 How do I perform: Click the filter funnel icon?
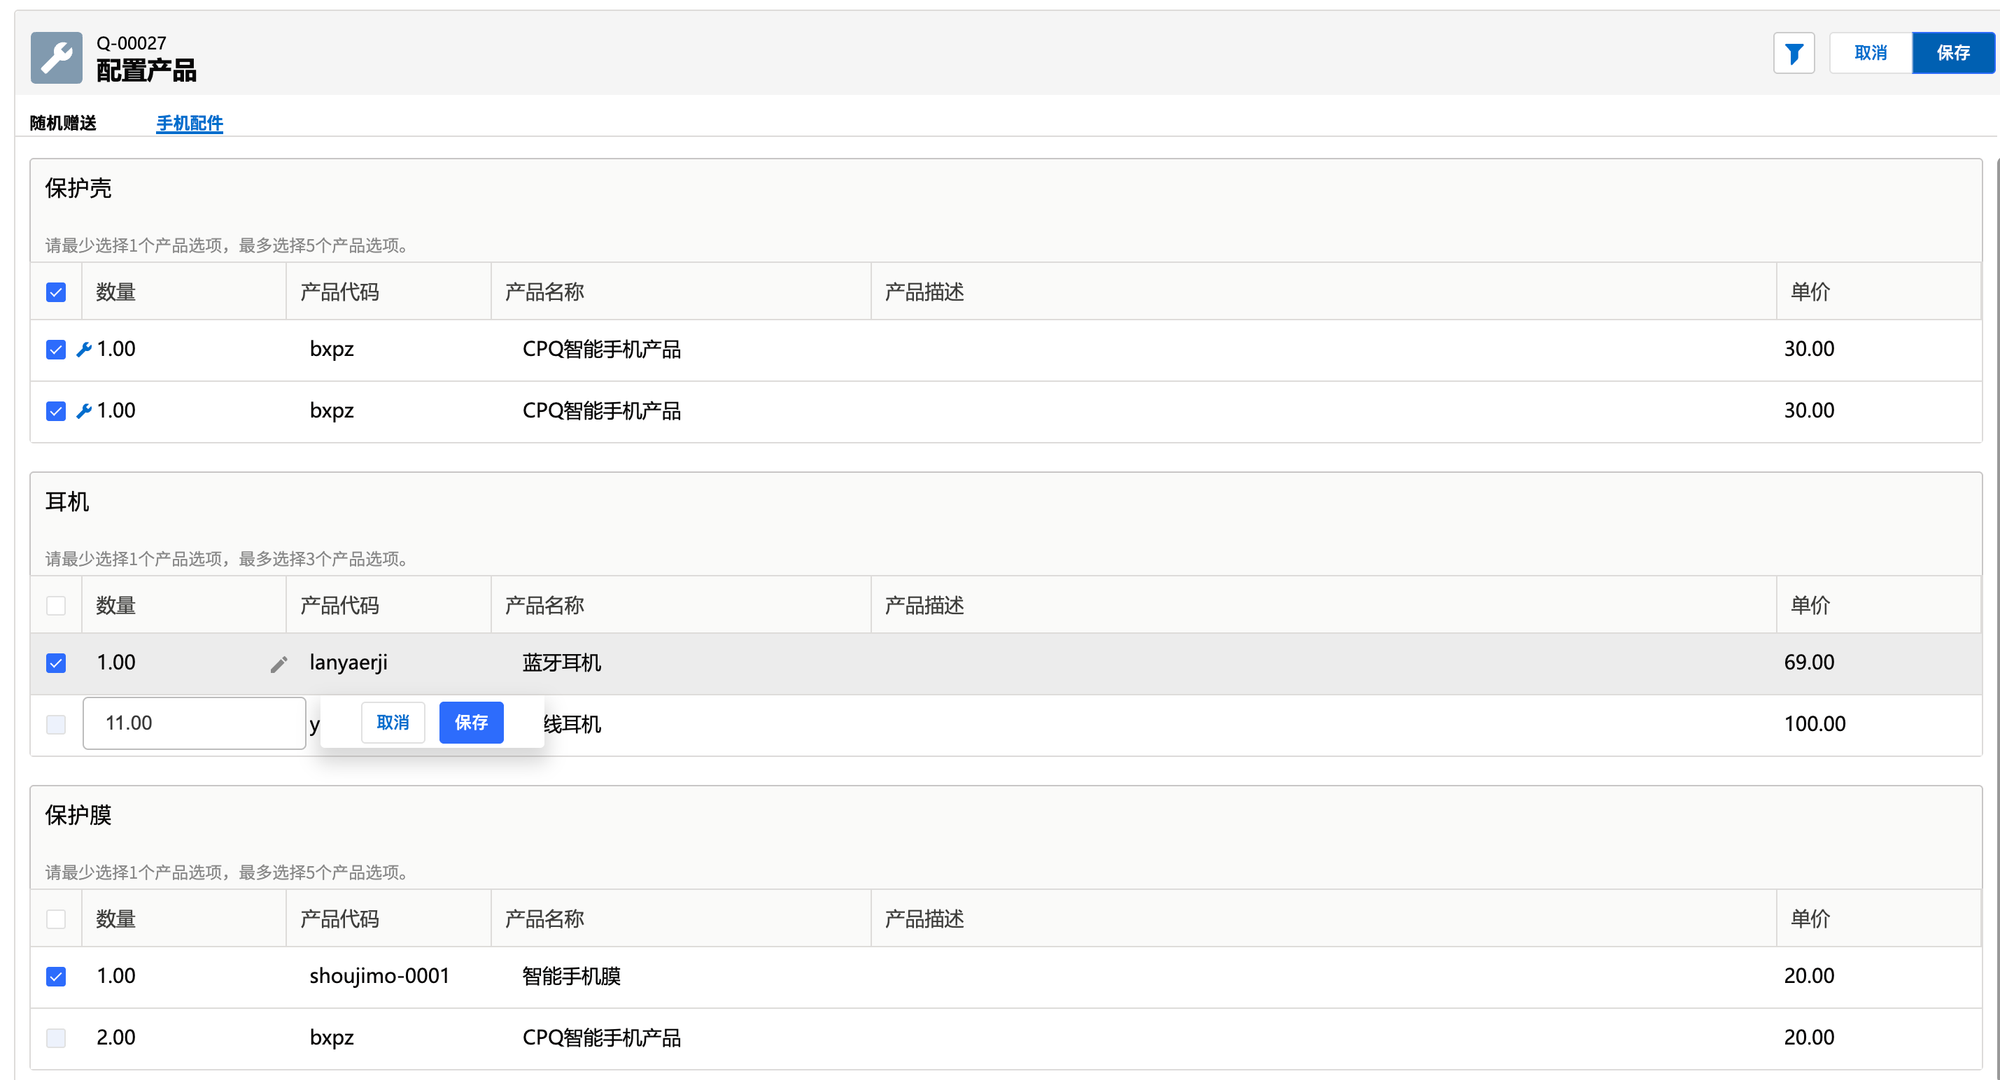point(1794,53)
